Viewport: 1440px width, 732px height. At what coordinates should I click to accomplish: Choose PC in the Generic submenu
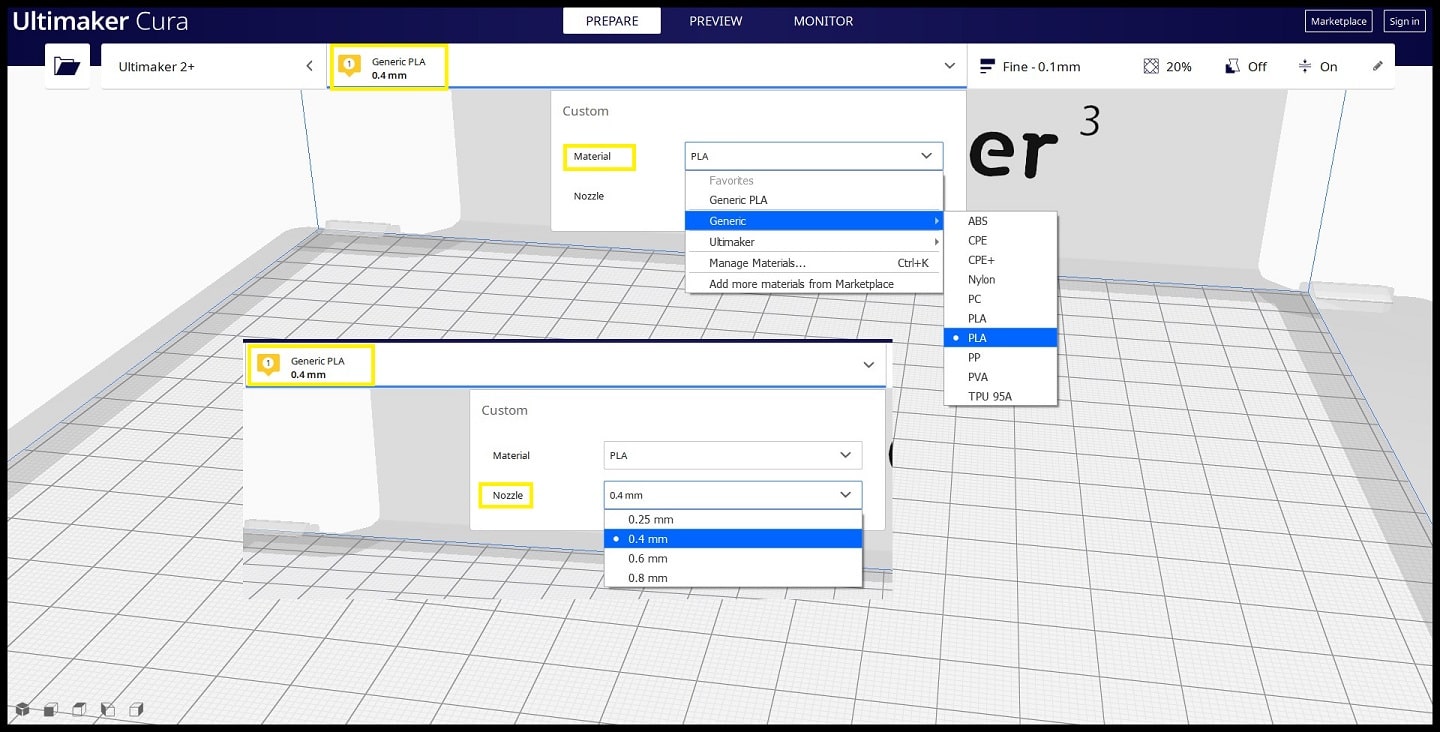1000,299
